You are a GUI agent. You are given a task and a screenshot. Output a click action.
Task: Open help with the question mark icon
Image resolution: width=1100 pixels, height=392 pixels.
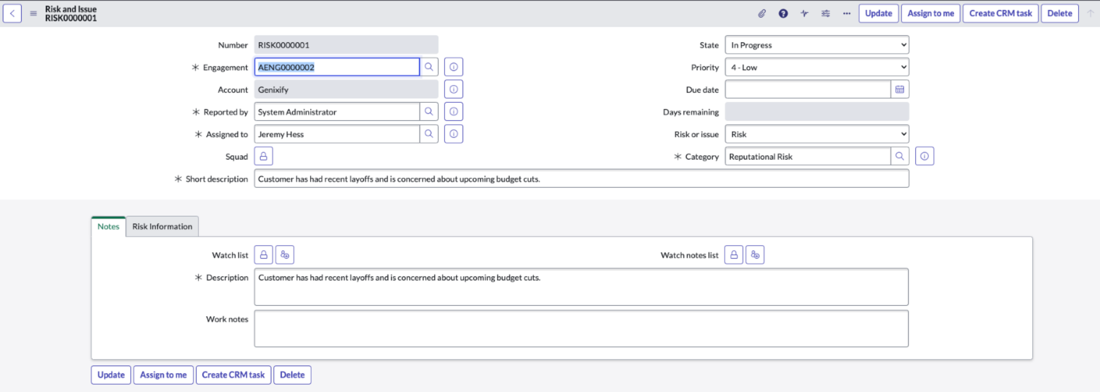(783, 13)
